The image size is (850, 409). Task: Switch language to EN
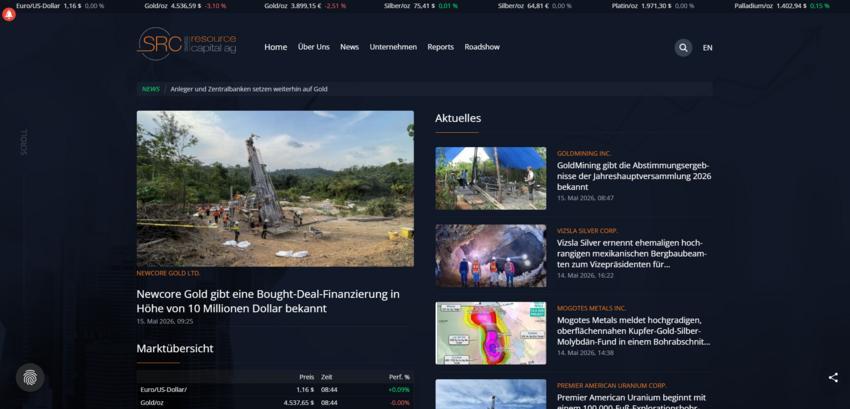[x=707, y=48]
